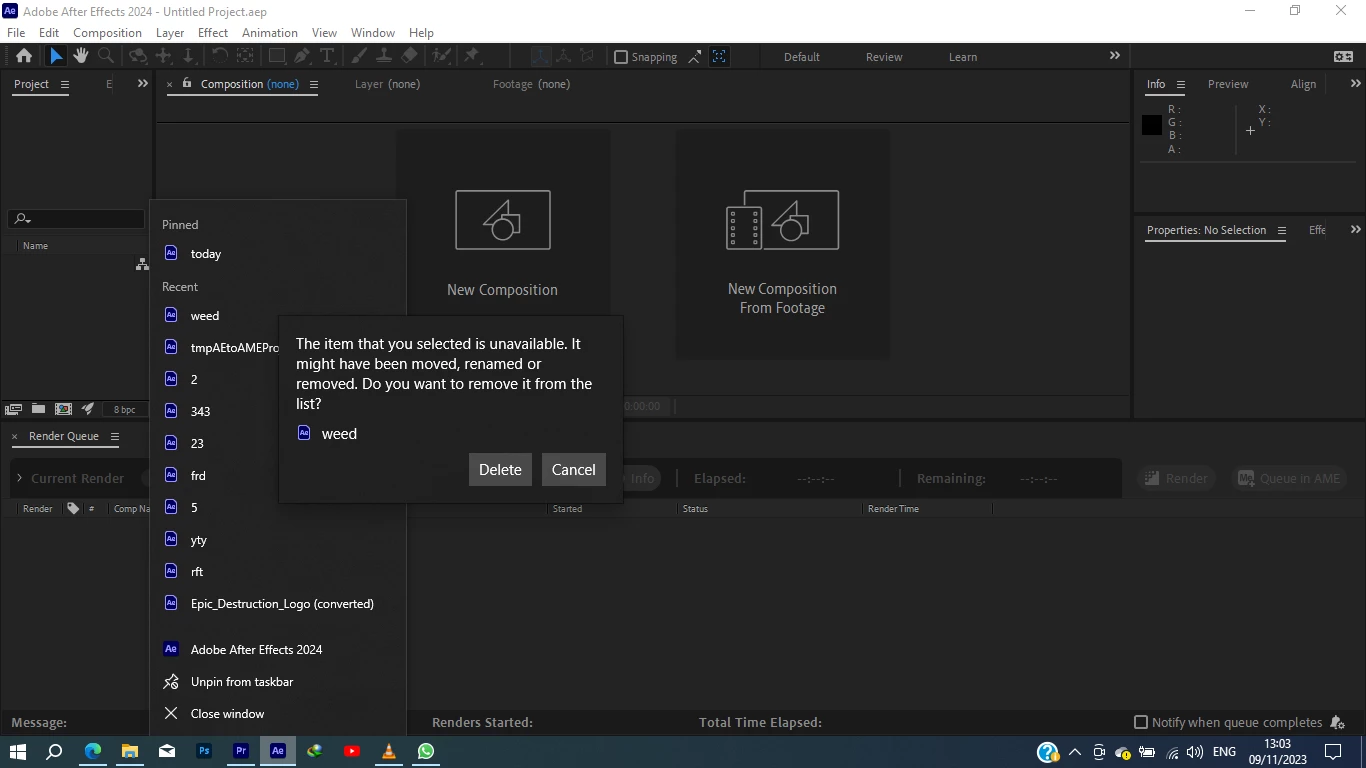Open the Properties panel menu

click(x=1282, y=231)
